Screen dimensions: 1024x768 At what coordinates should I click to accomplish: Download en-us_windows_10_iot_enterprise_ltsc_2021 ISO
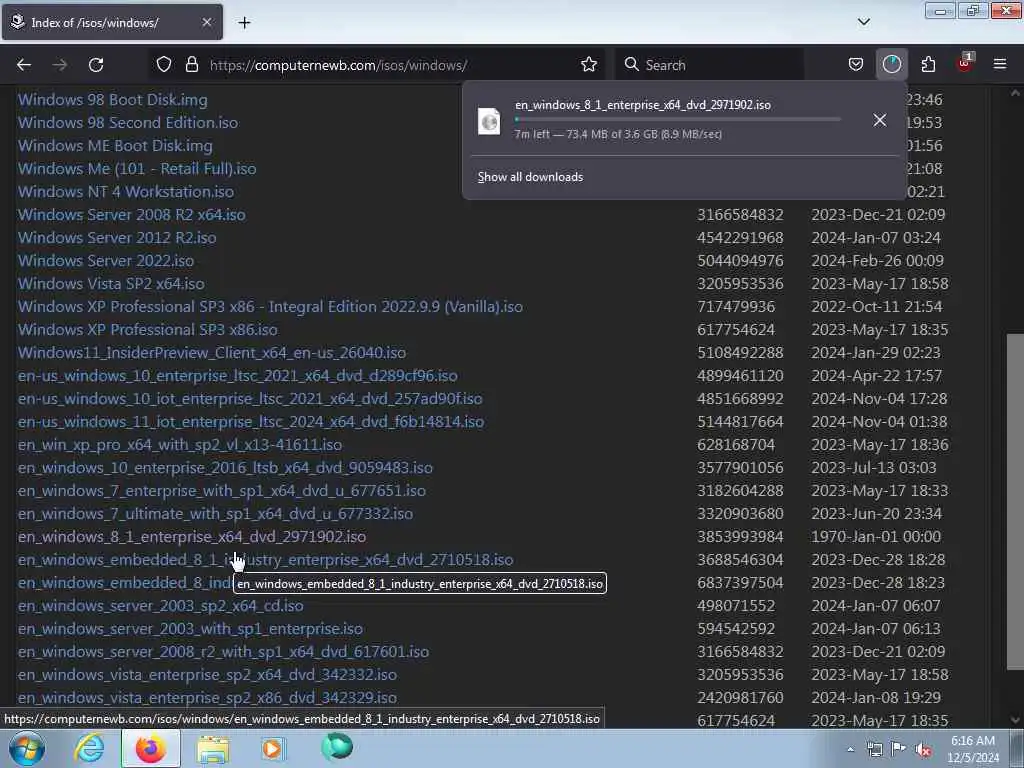(x=250, y=398)
